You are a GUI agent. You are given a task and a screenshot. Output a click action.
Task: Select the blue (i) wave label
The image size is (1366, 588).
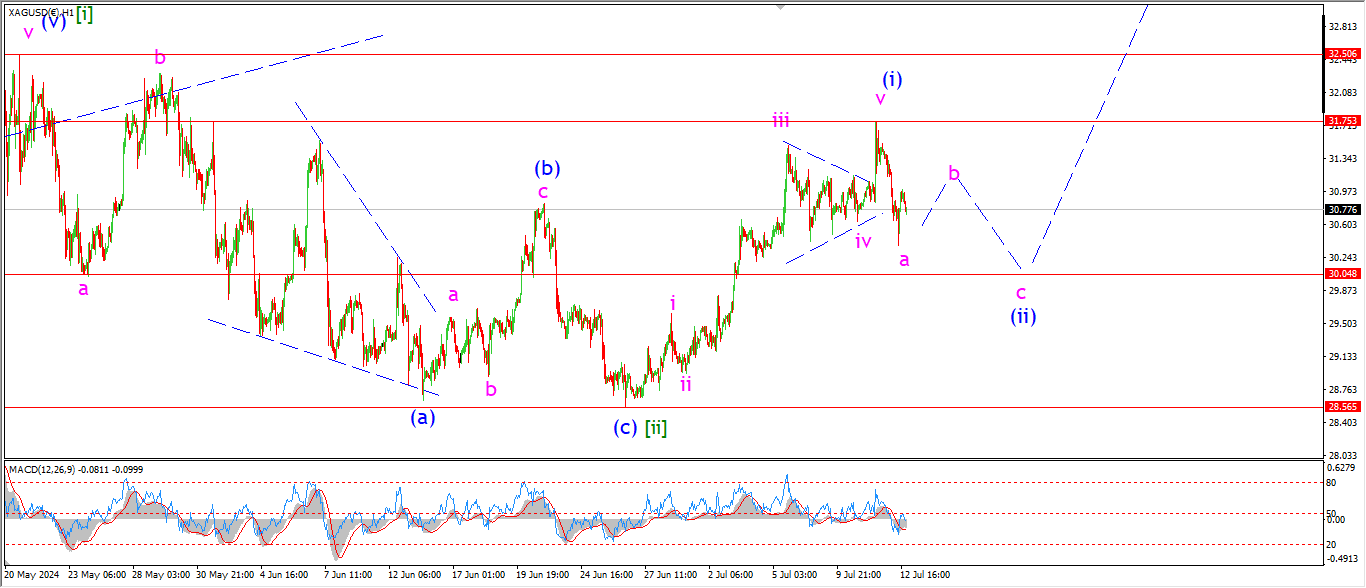tap(892, 79)
